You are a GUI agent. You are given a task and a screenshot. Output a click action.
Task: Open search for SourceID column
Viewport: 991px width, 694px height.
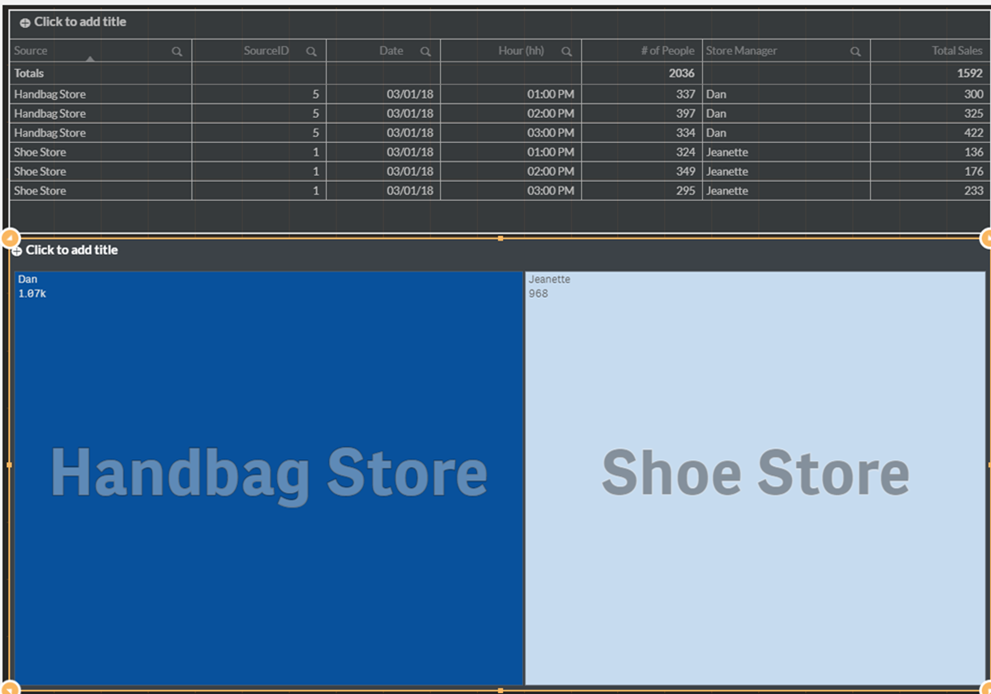point(311,52)
